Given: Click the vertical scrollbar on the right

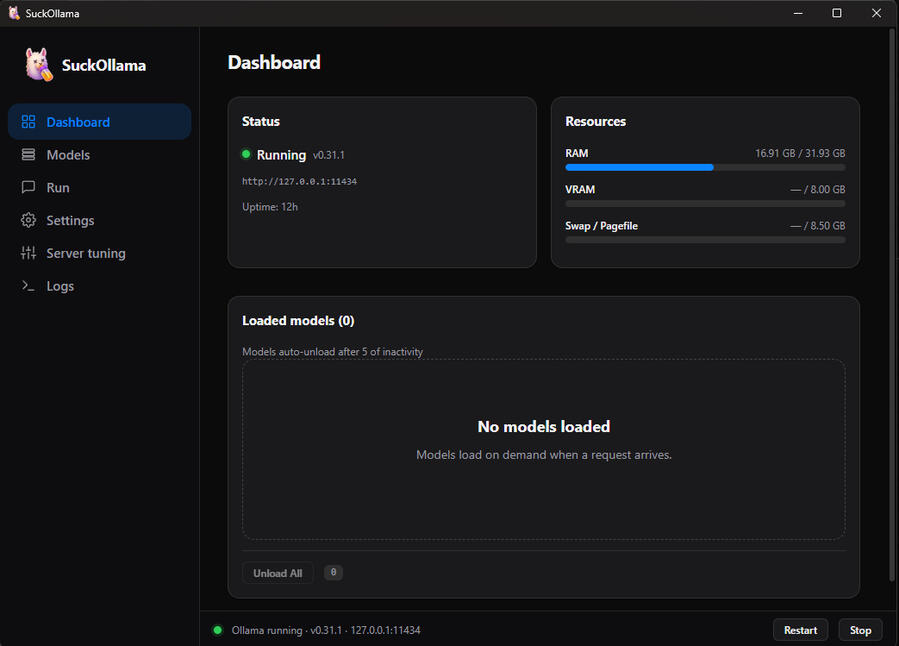Looking at the screenshot, I should [x=892, y=304].
